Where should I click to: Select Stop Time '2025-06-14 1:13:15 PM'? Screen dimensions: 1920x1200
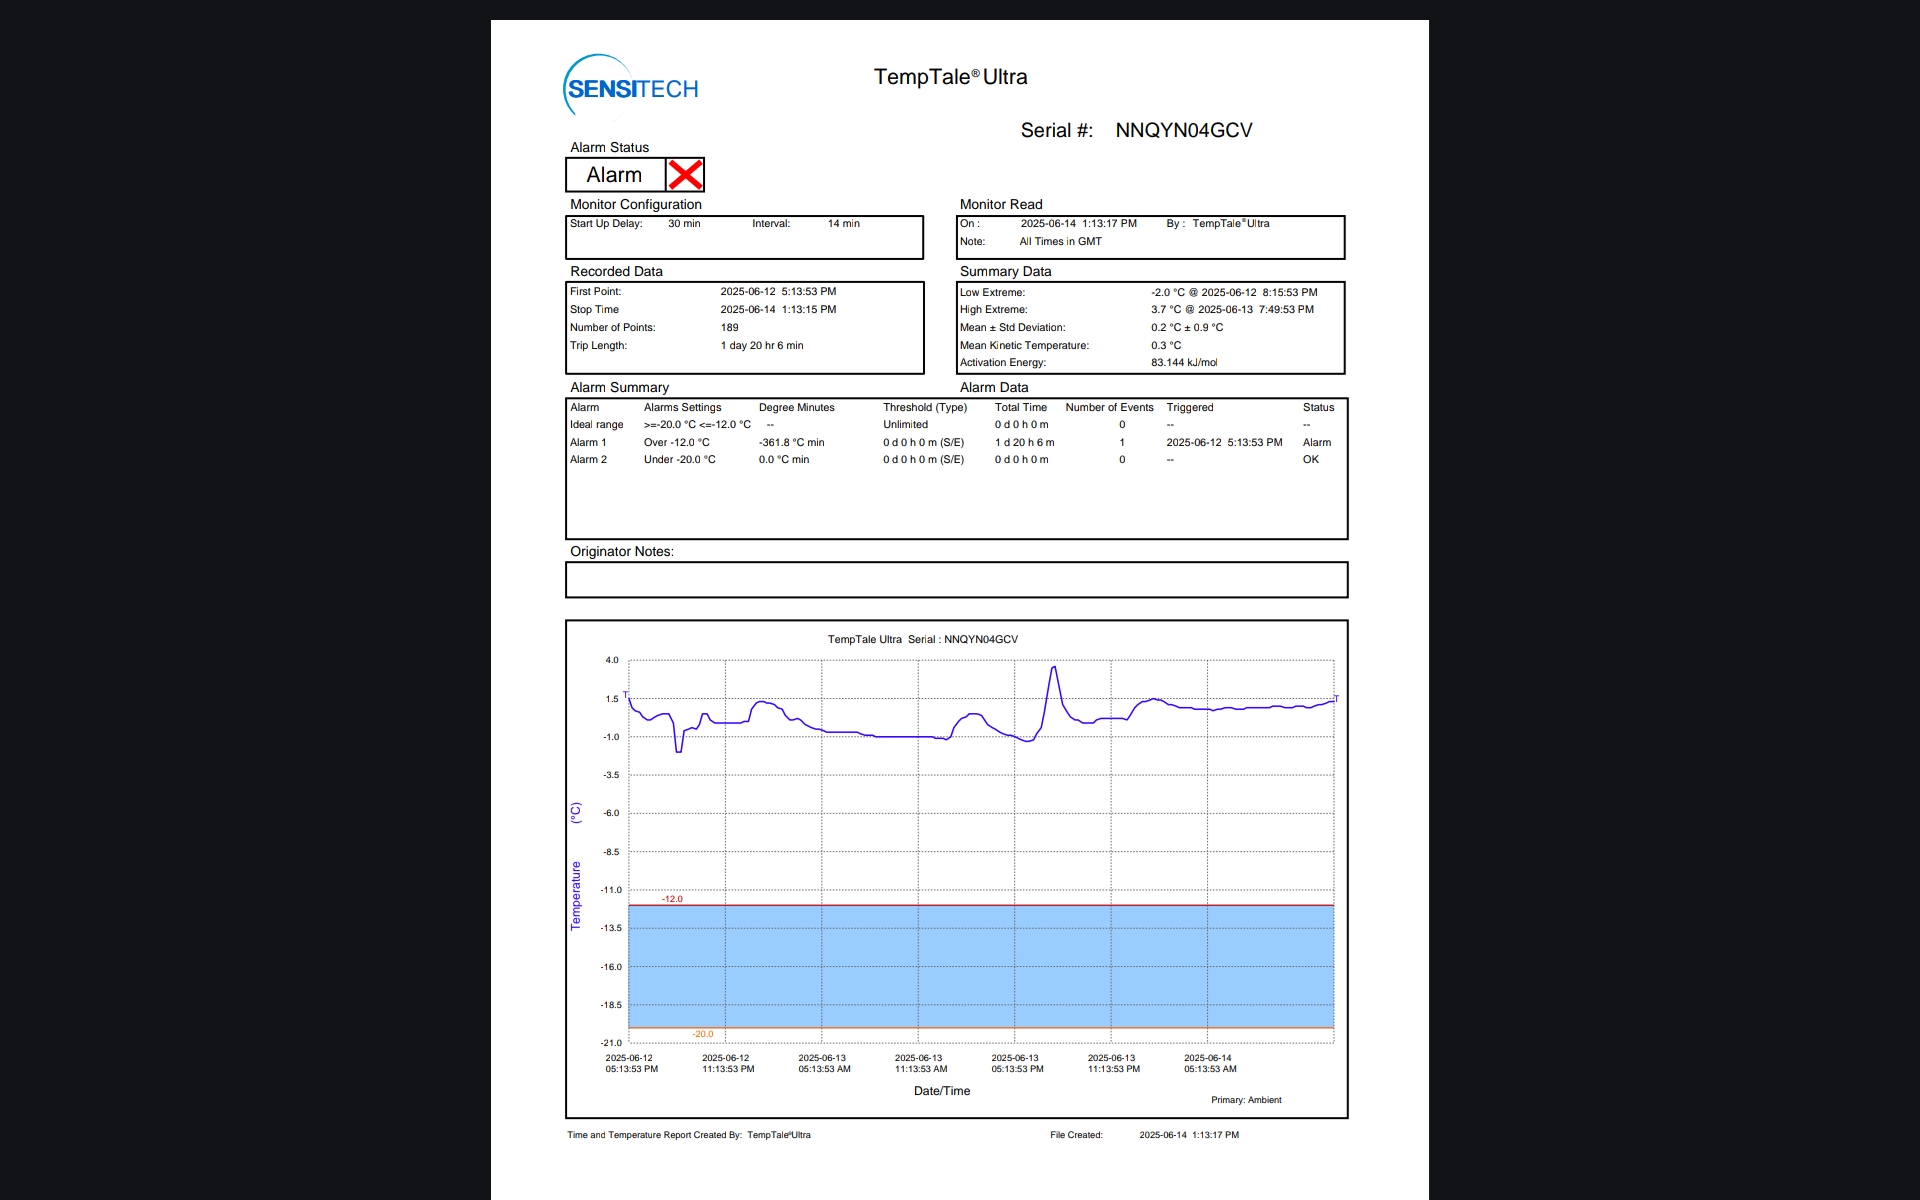778,310
